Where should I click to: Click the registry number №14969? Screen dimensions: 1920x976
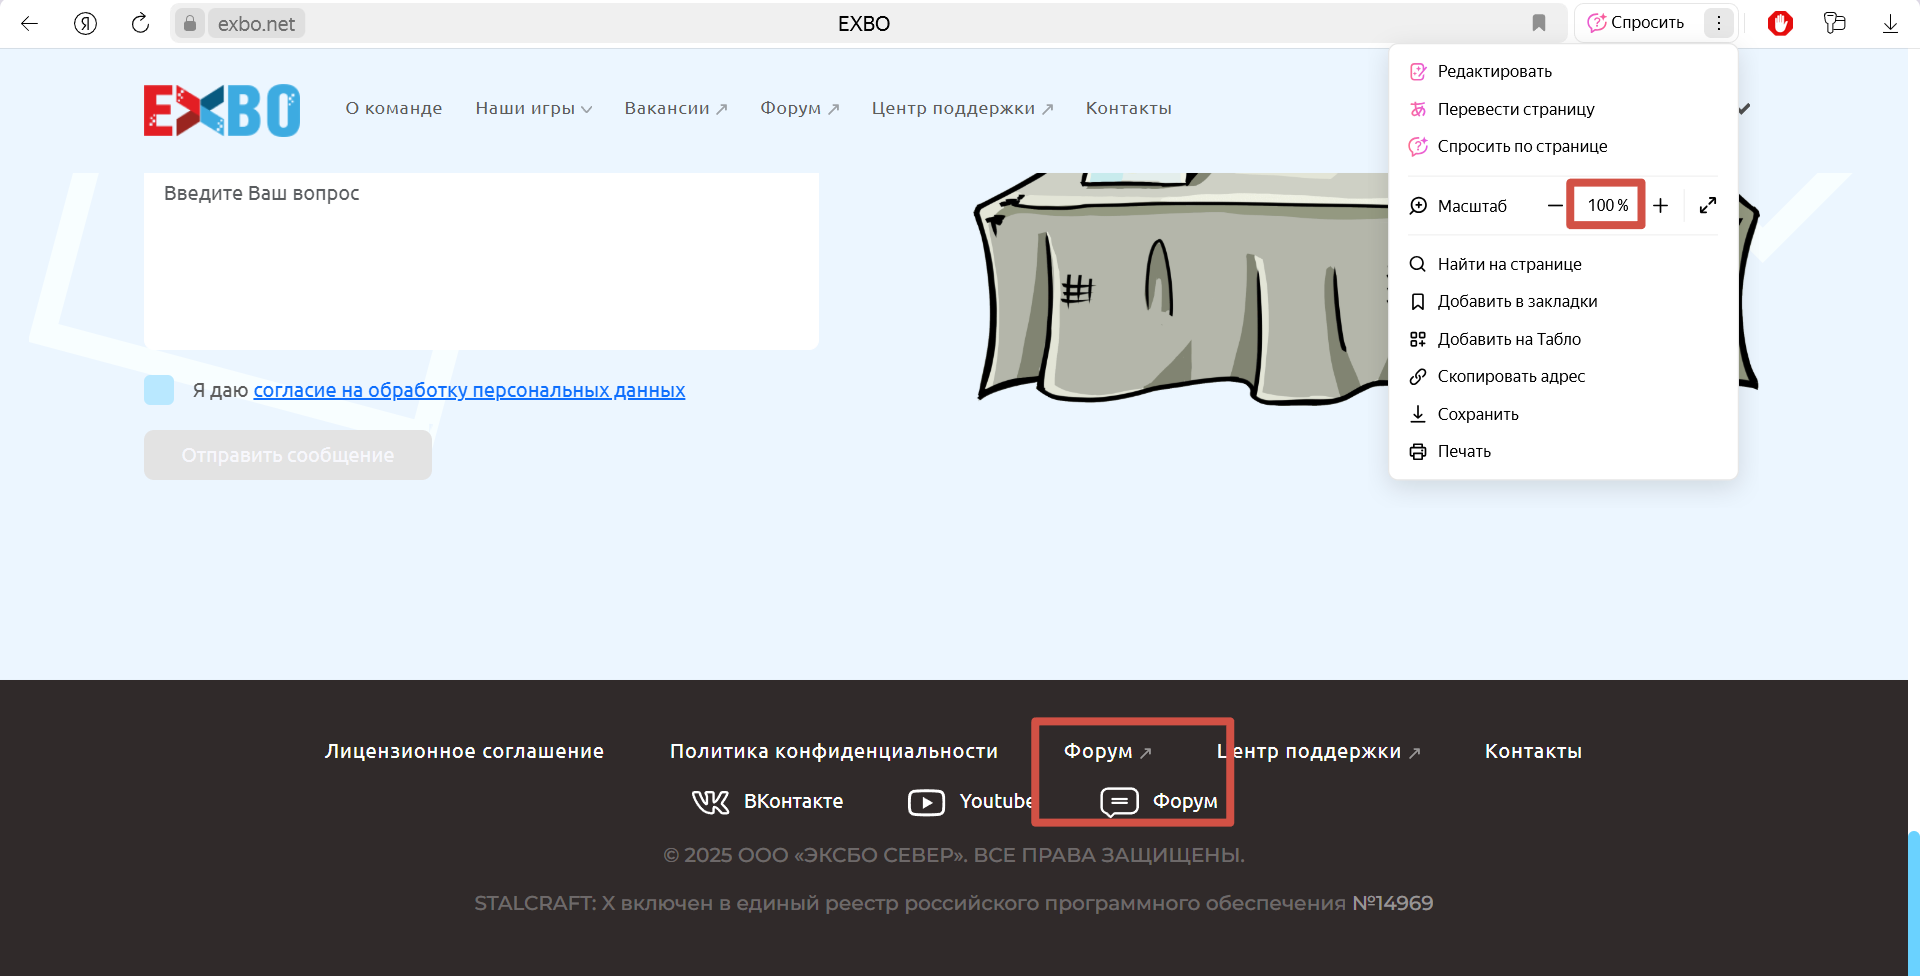point(1392,903)
